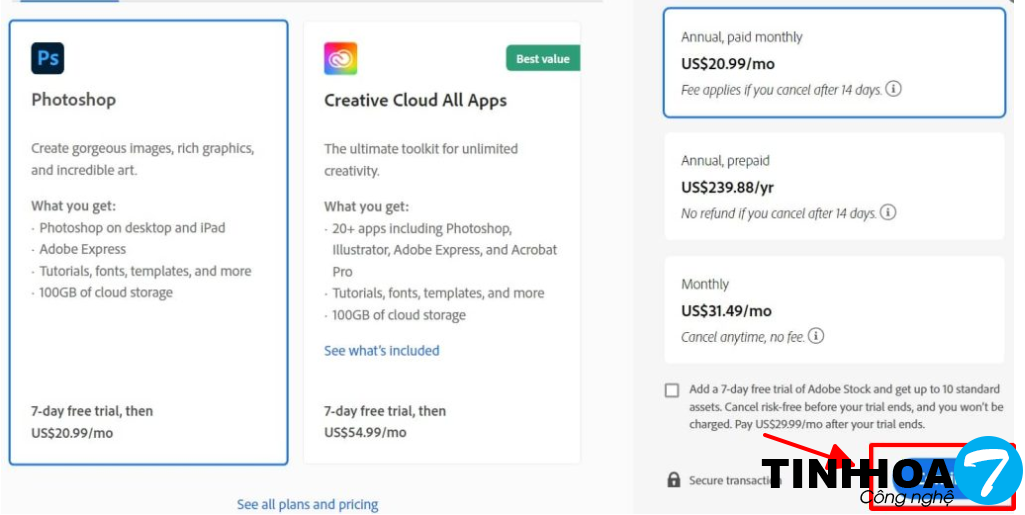The image size is (1025, 515).
Task: Open info icon beside 'Fee applies if you cancel'
Action: (x=893, y=89)
